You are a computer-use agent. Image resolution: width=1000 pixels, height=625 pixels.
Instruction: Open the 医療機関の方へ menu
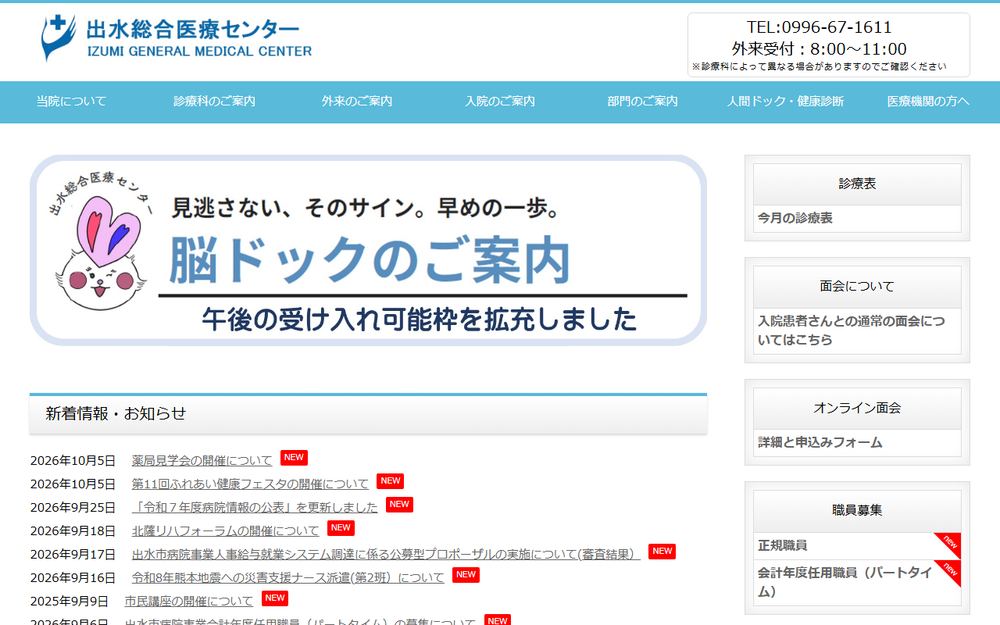[929, 101]
